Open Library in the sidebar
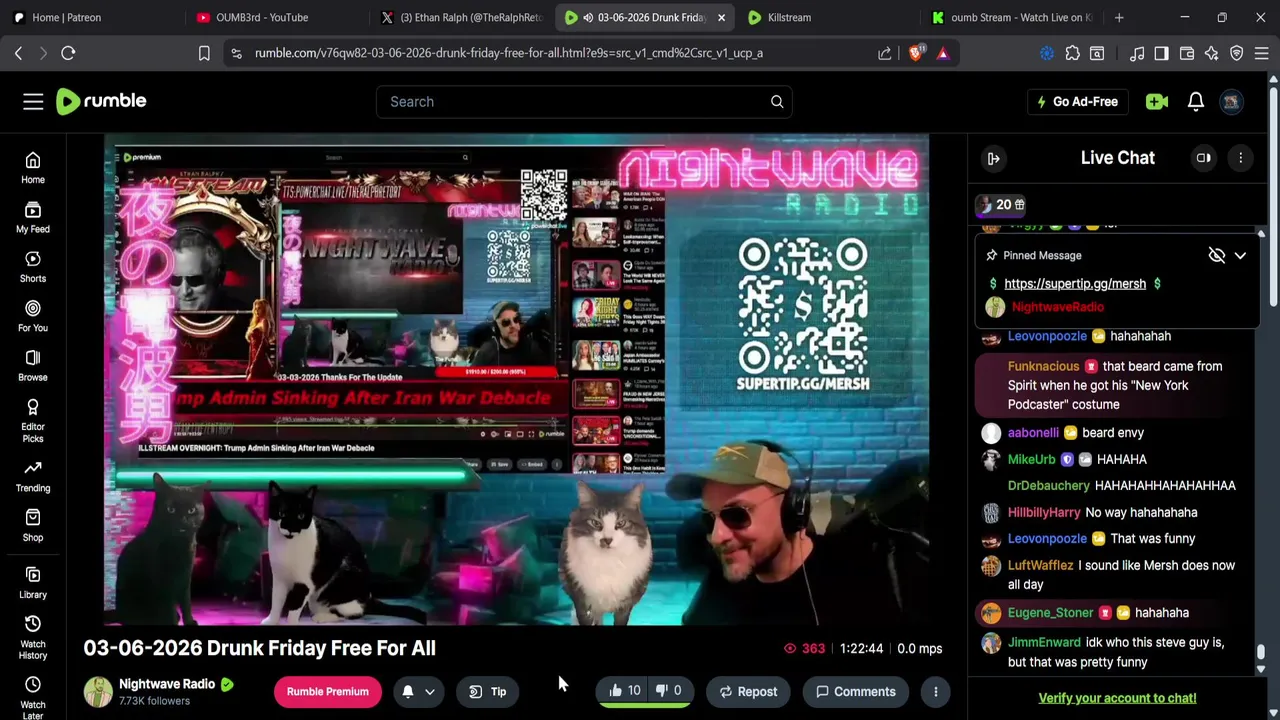The width and height of the screenshot is (1280, 720). [x=33, y=582]
